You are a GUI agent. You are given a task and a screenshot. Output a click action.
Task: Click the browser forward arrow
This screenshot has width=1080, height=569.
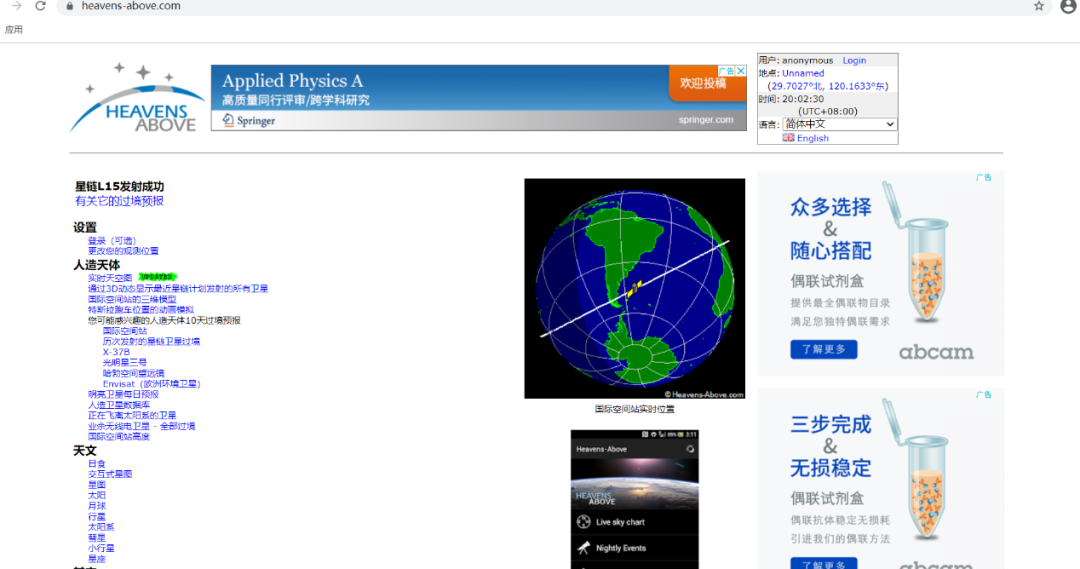[17, 6]
